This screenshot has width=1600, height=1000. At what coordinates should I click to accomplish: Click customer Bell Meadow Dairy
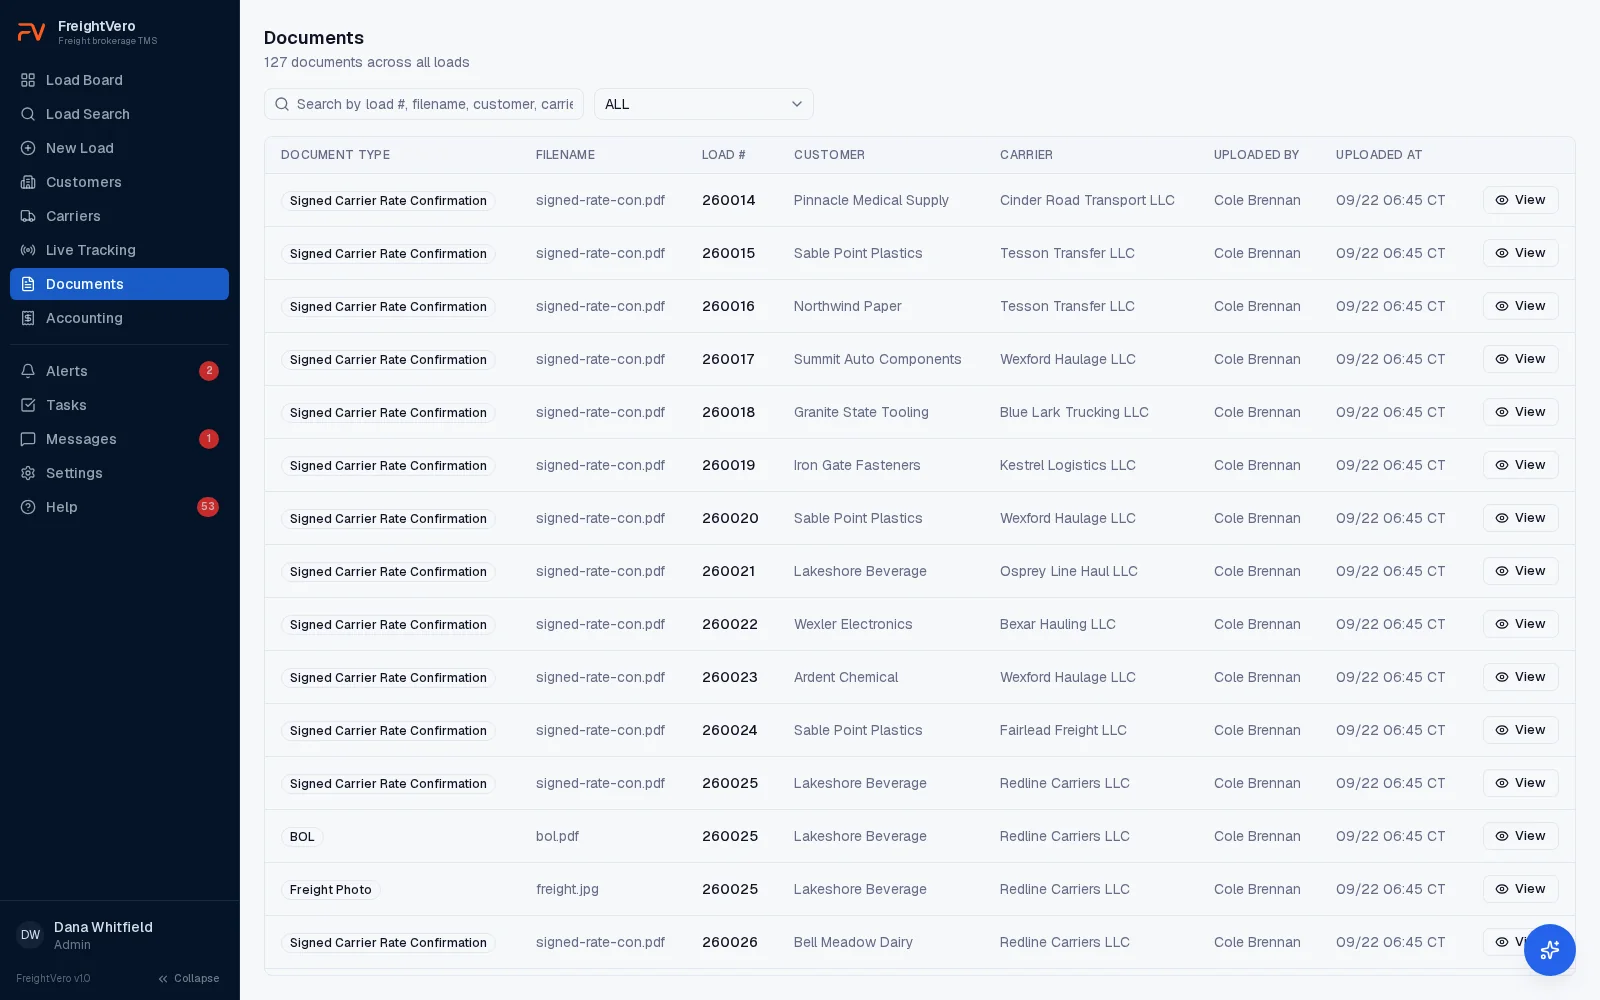pyautogui.click(x=853, y=942)
